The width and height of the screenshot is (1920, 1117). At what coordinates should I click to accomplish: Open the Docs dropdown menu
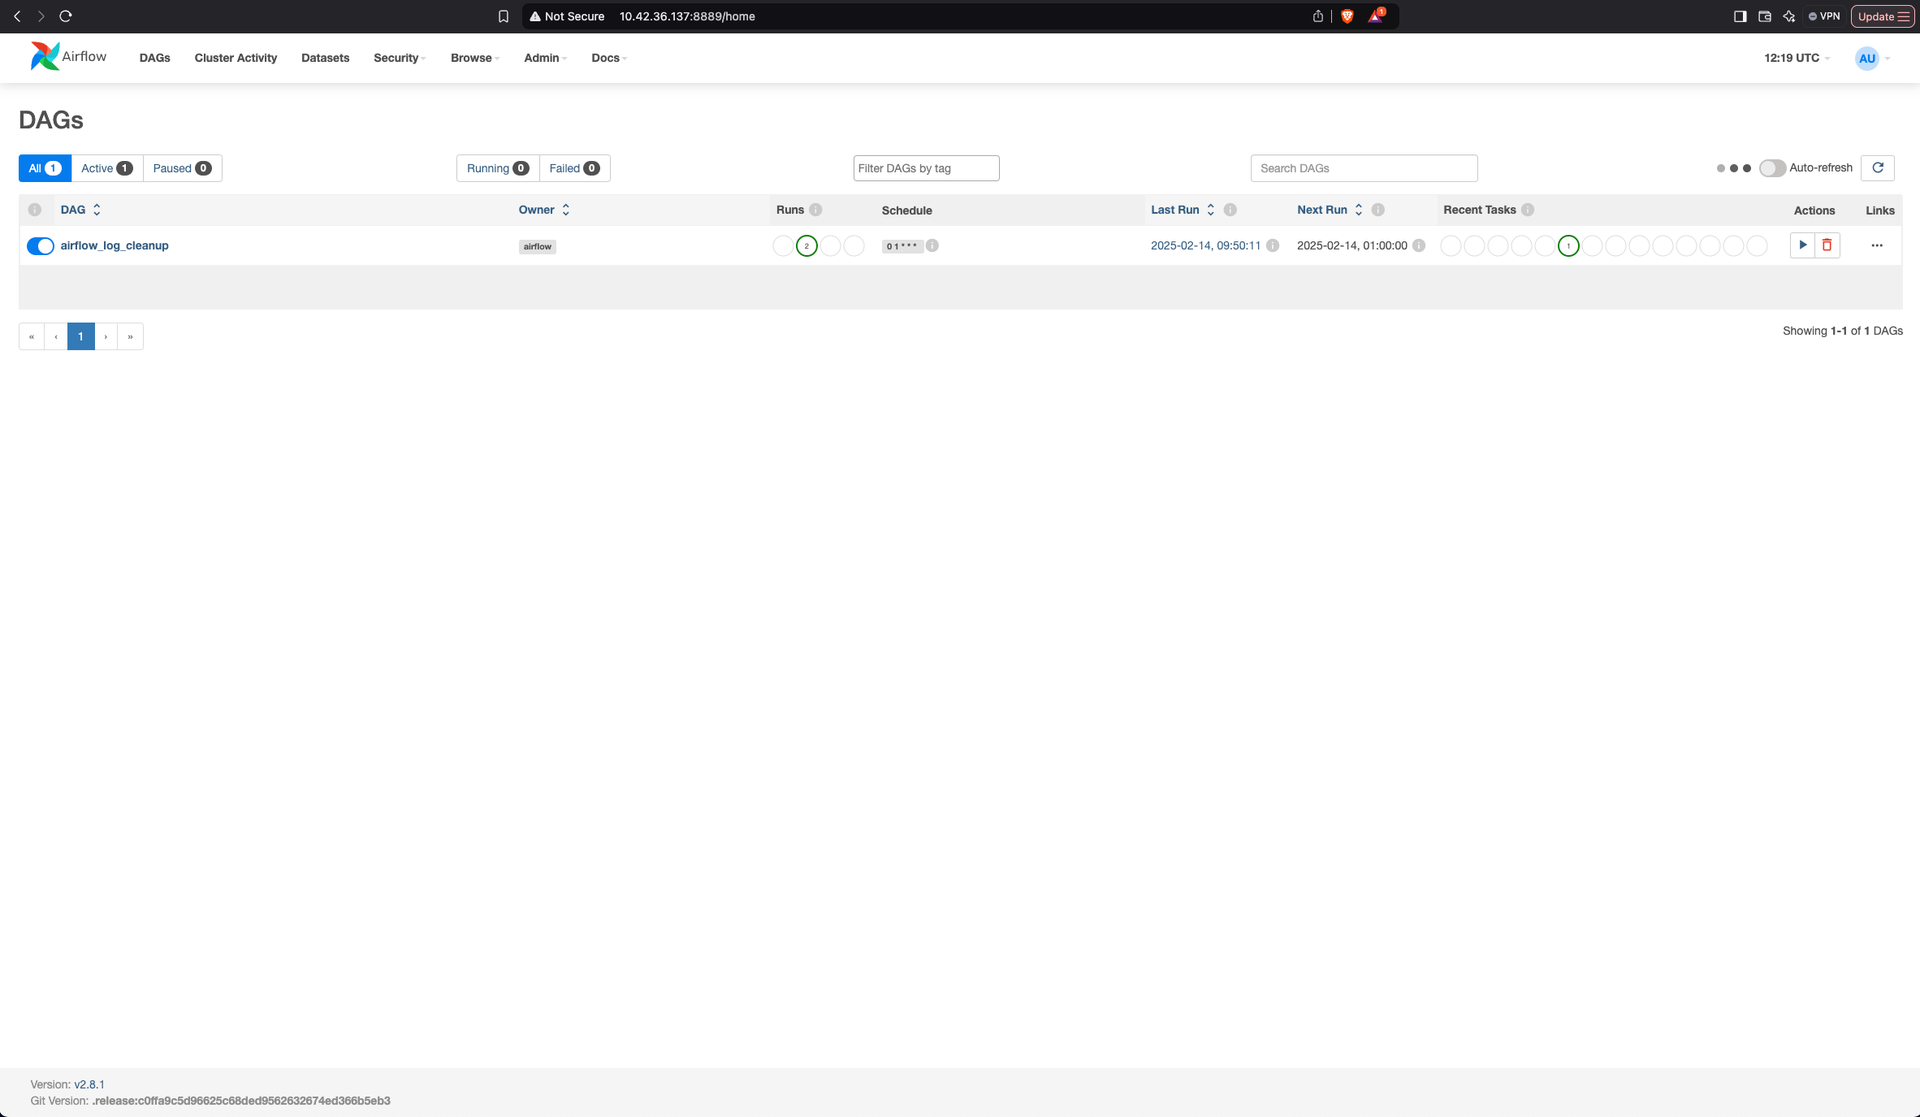coord(609,58)
